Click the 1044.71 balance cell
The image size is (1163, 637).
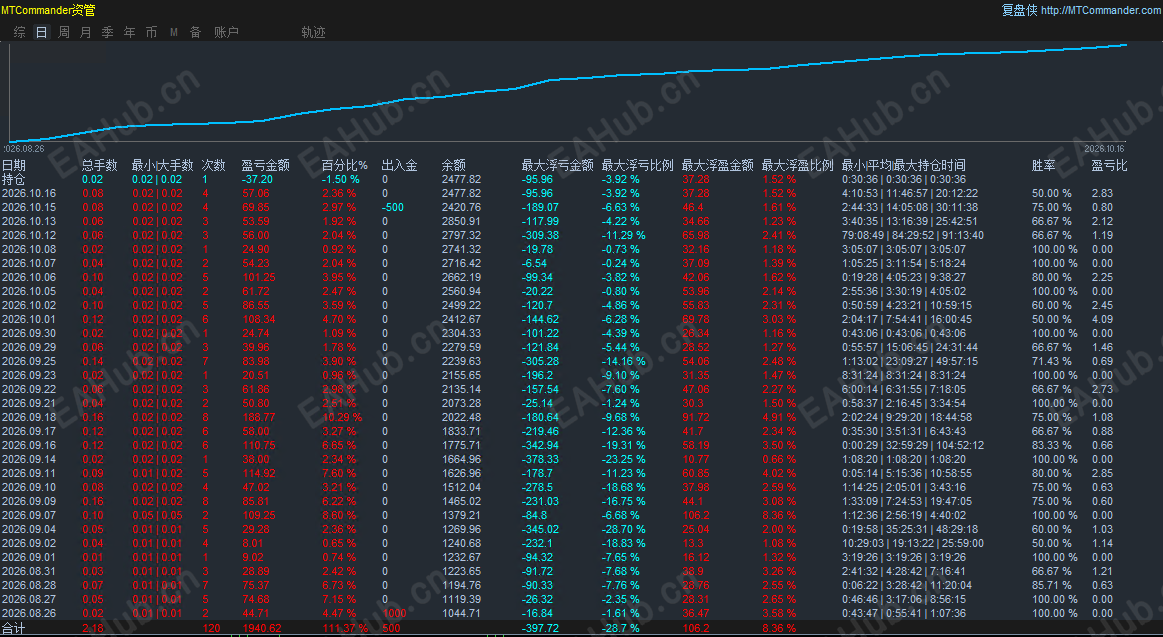click(461, 613)
